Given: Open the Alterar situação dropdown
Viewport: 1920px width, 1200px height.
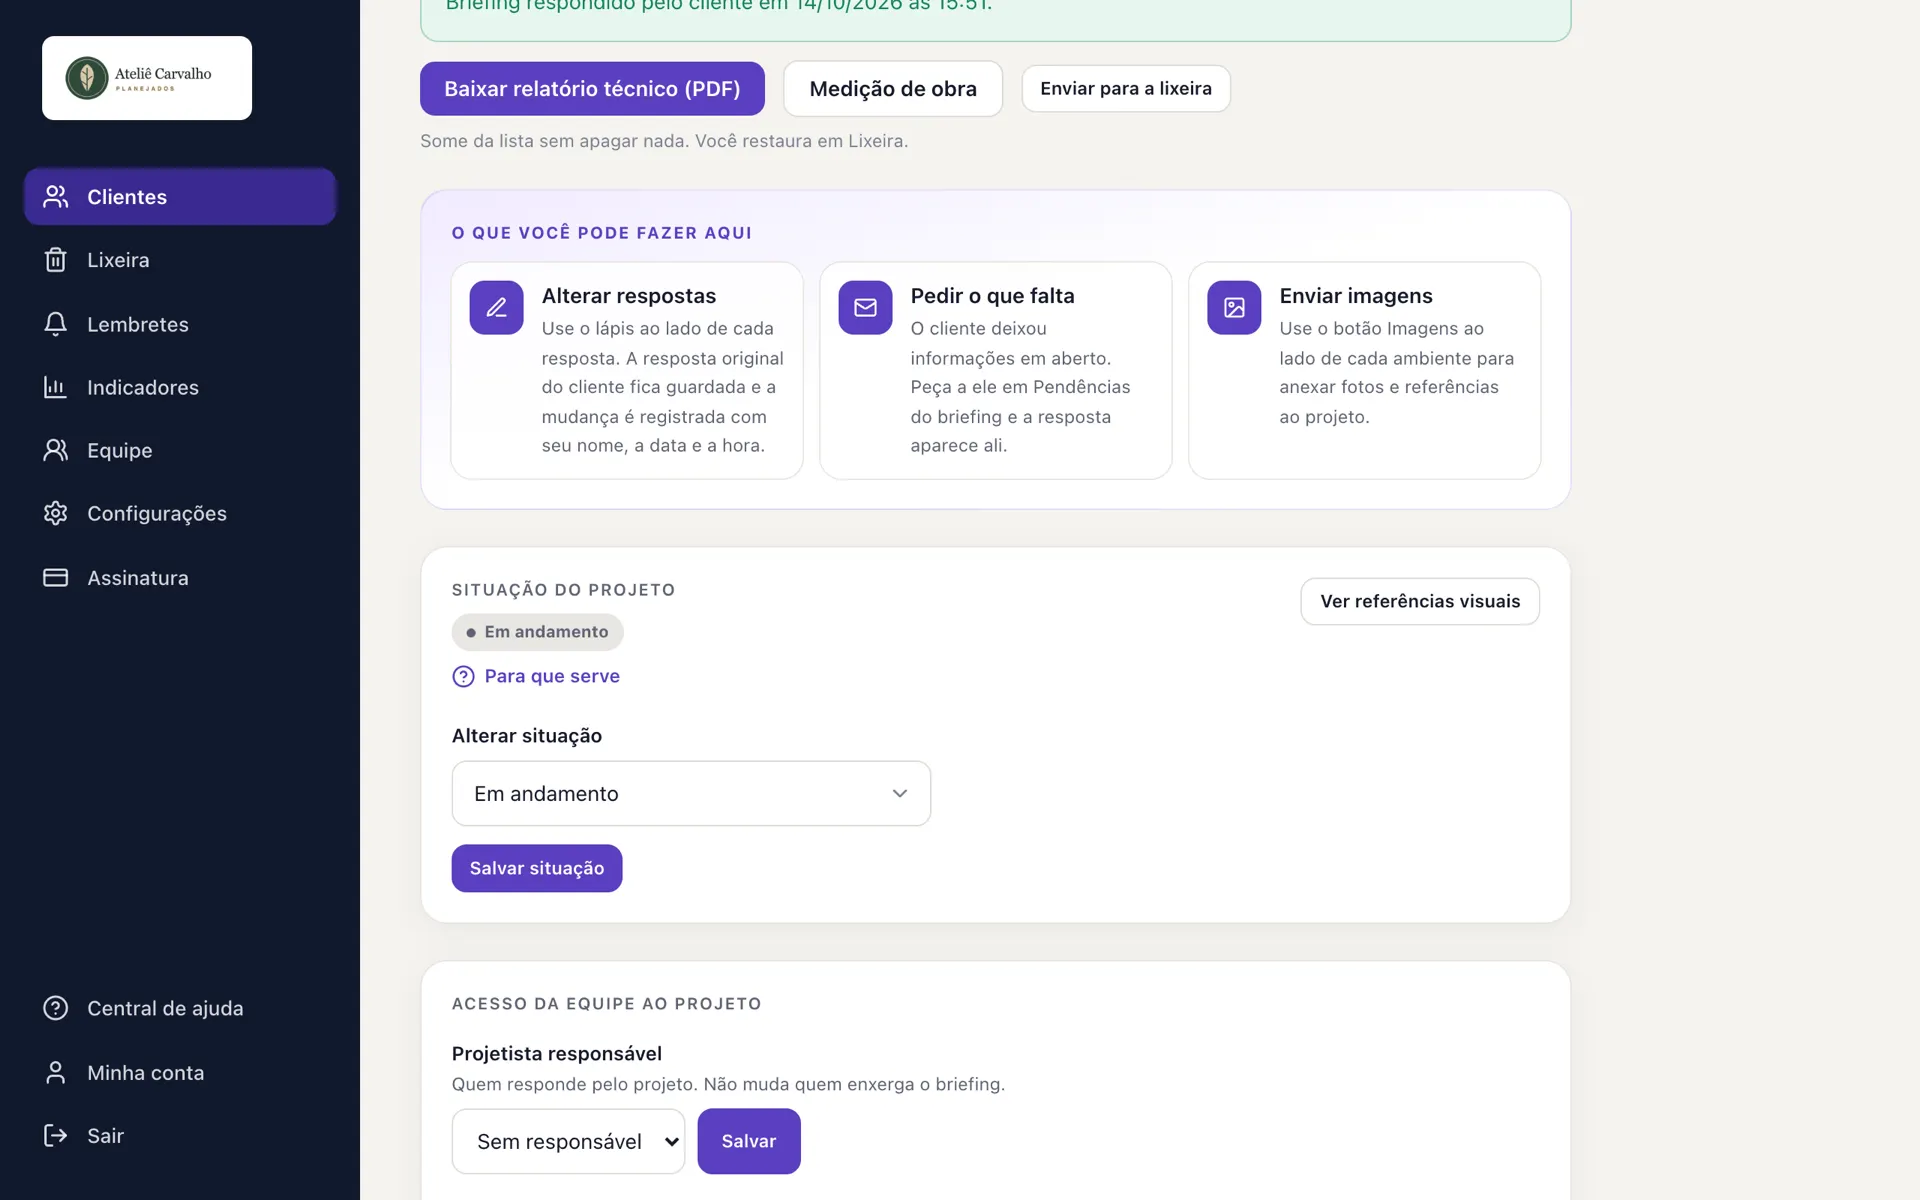Looking at the screenshot, I should coord(691,794).
